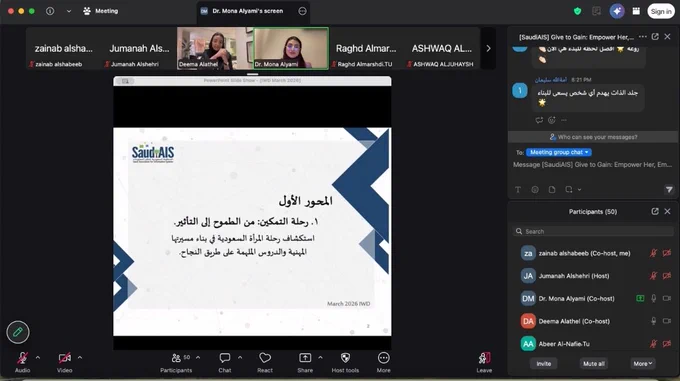680x381 pixels.
Task: Click the slide show window's toolbar icon
Action: (125, 81)
